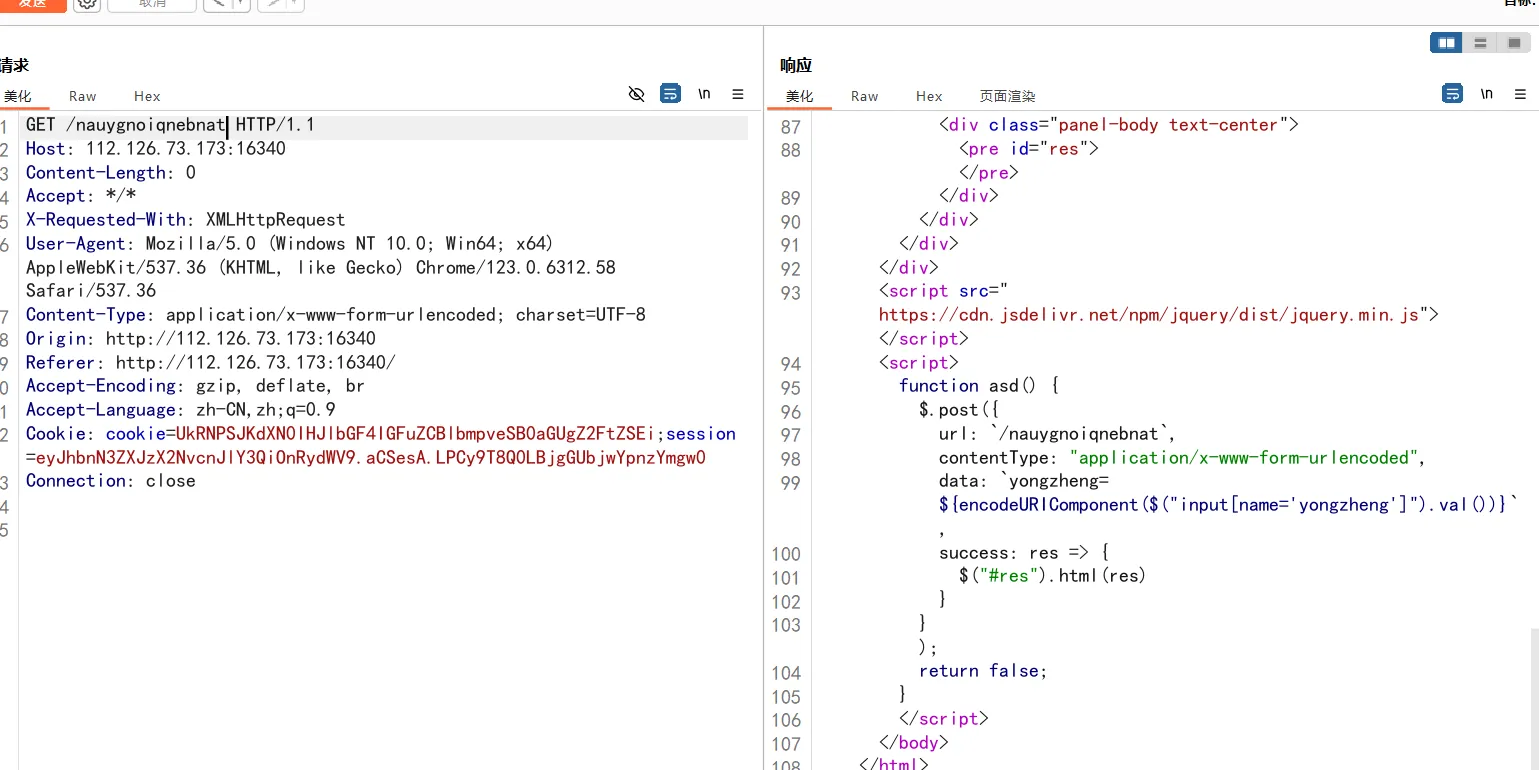Click the Accept-Language header name
This screenshot has height=770, width=1539.
[x=101, y=410]
